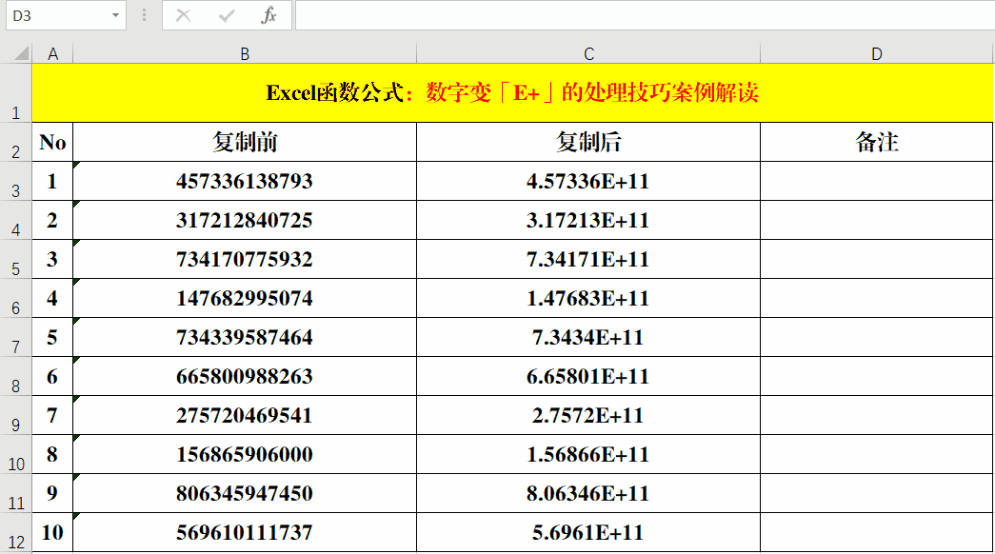The width and height of the screenshot is (995, 554).
Task: Click the Enter checkmark formula bar icon
Action: click(x=226, y=15)
